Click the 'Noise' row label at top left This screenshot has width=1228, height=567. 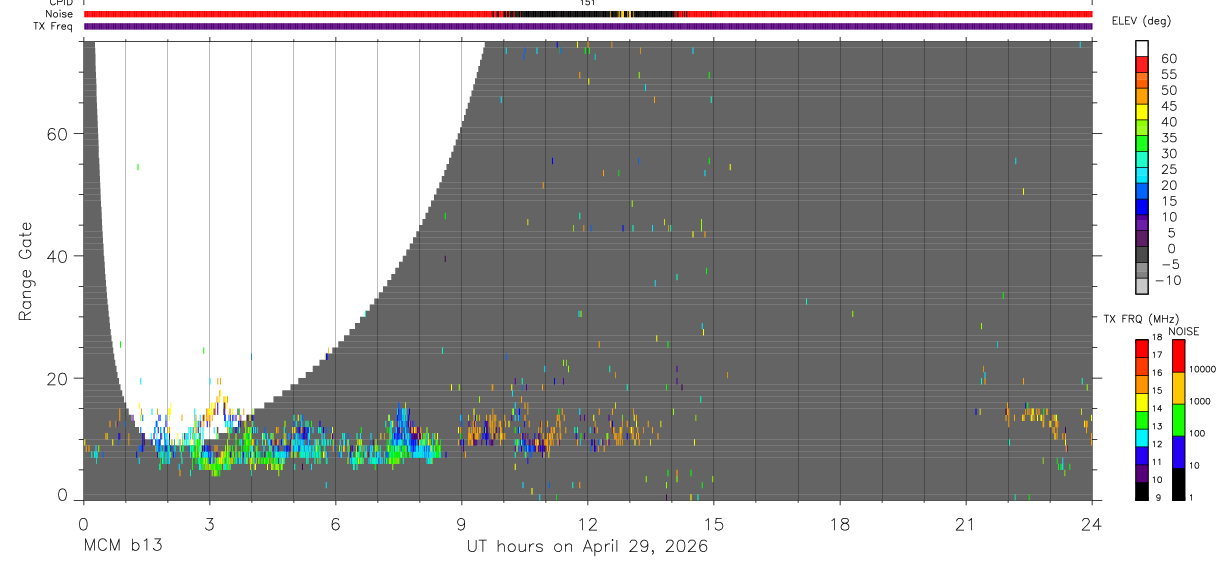point(59,14)
